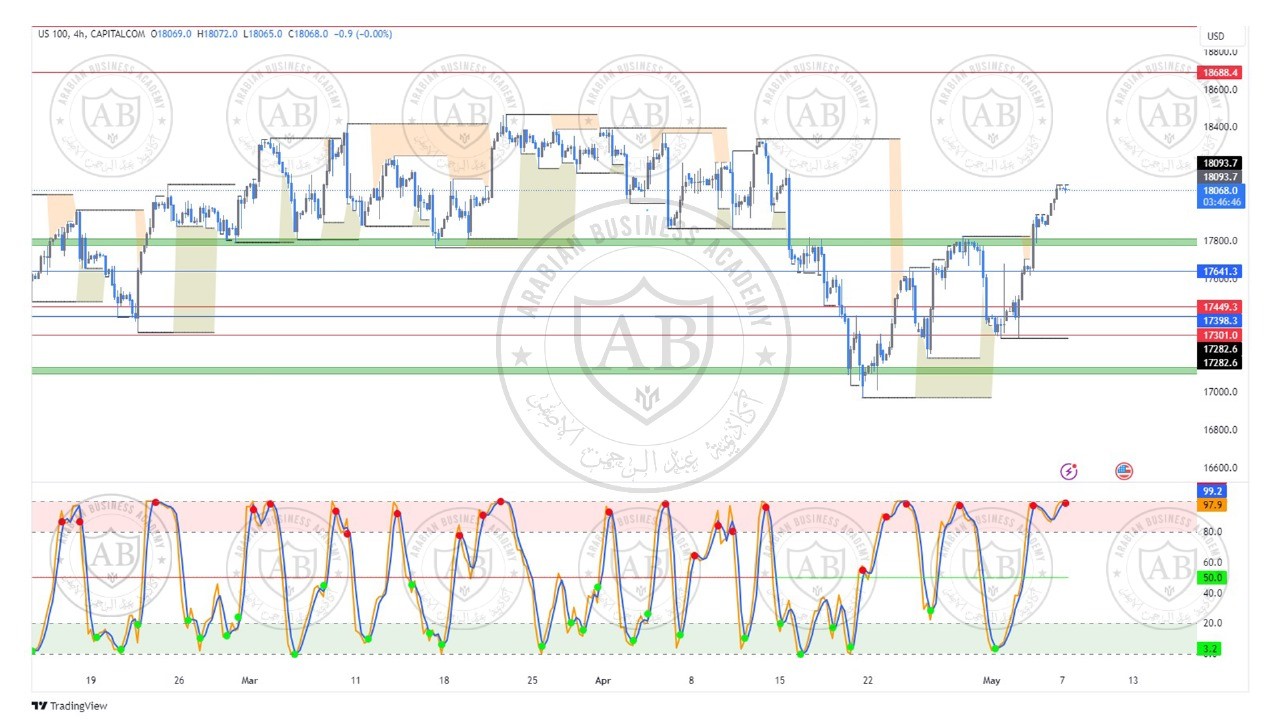The height and width of the screenshot is (720, 1280).
Task: Click the 18600.0 price axis tick
Action: coord(1220,89)
